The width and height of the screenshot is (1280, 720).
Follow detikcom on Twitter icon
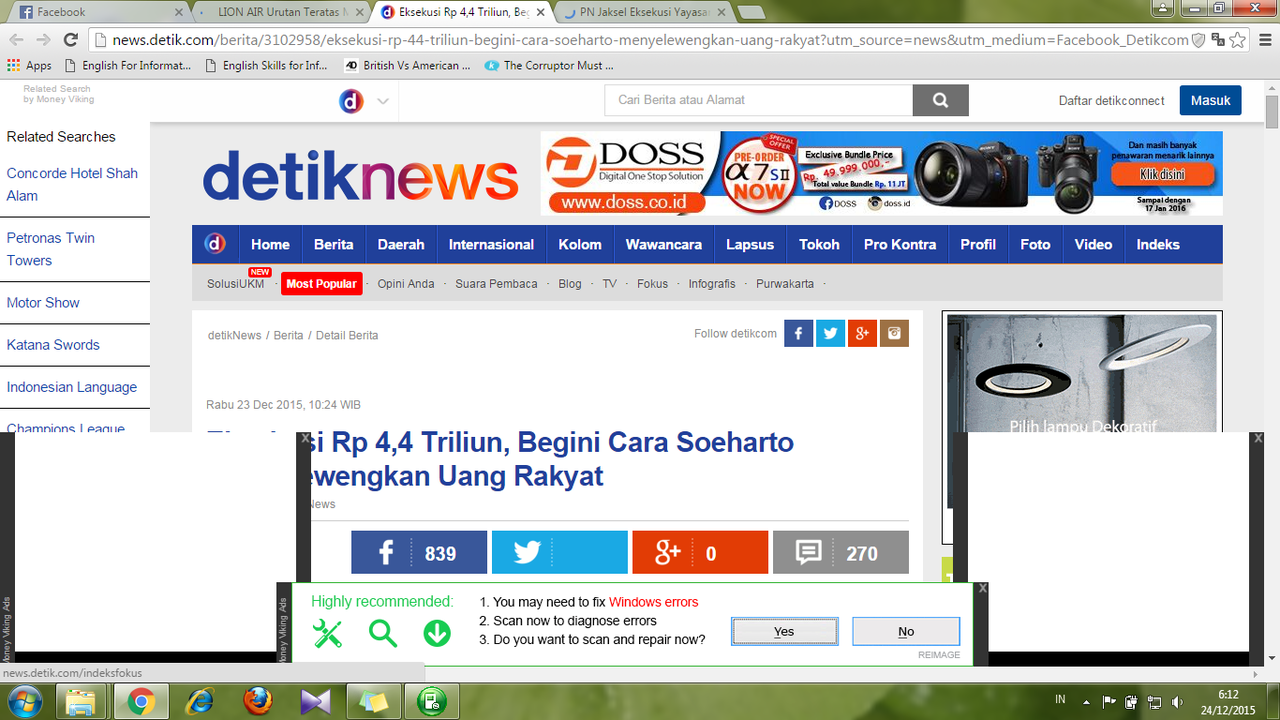coord(830,334)
